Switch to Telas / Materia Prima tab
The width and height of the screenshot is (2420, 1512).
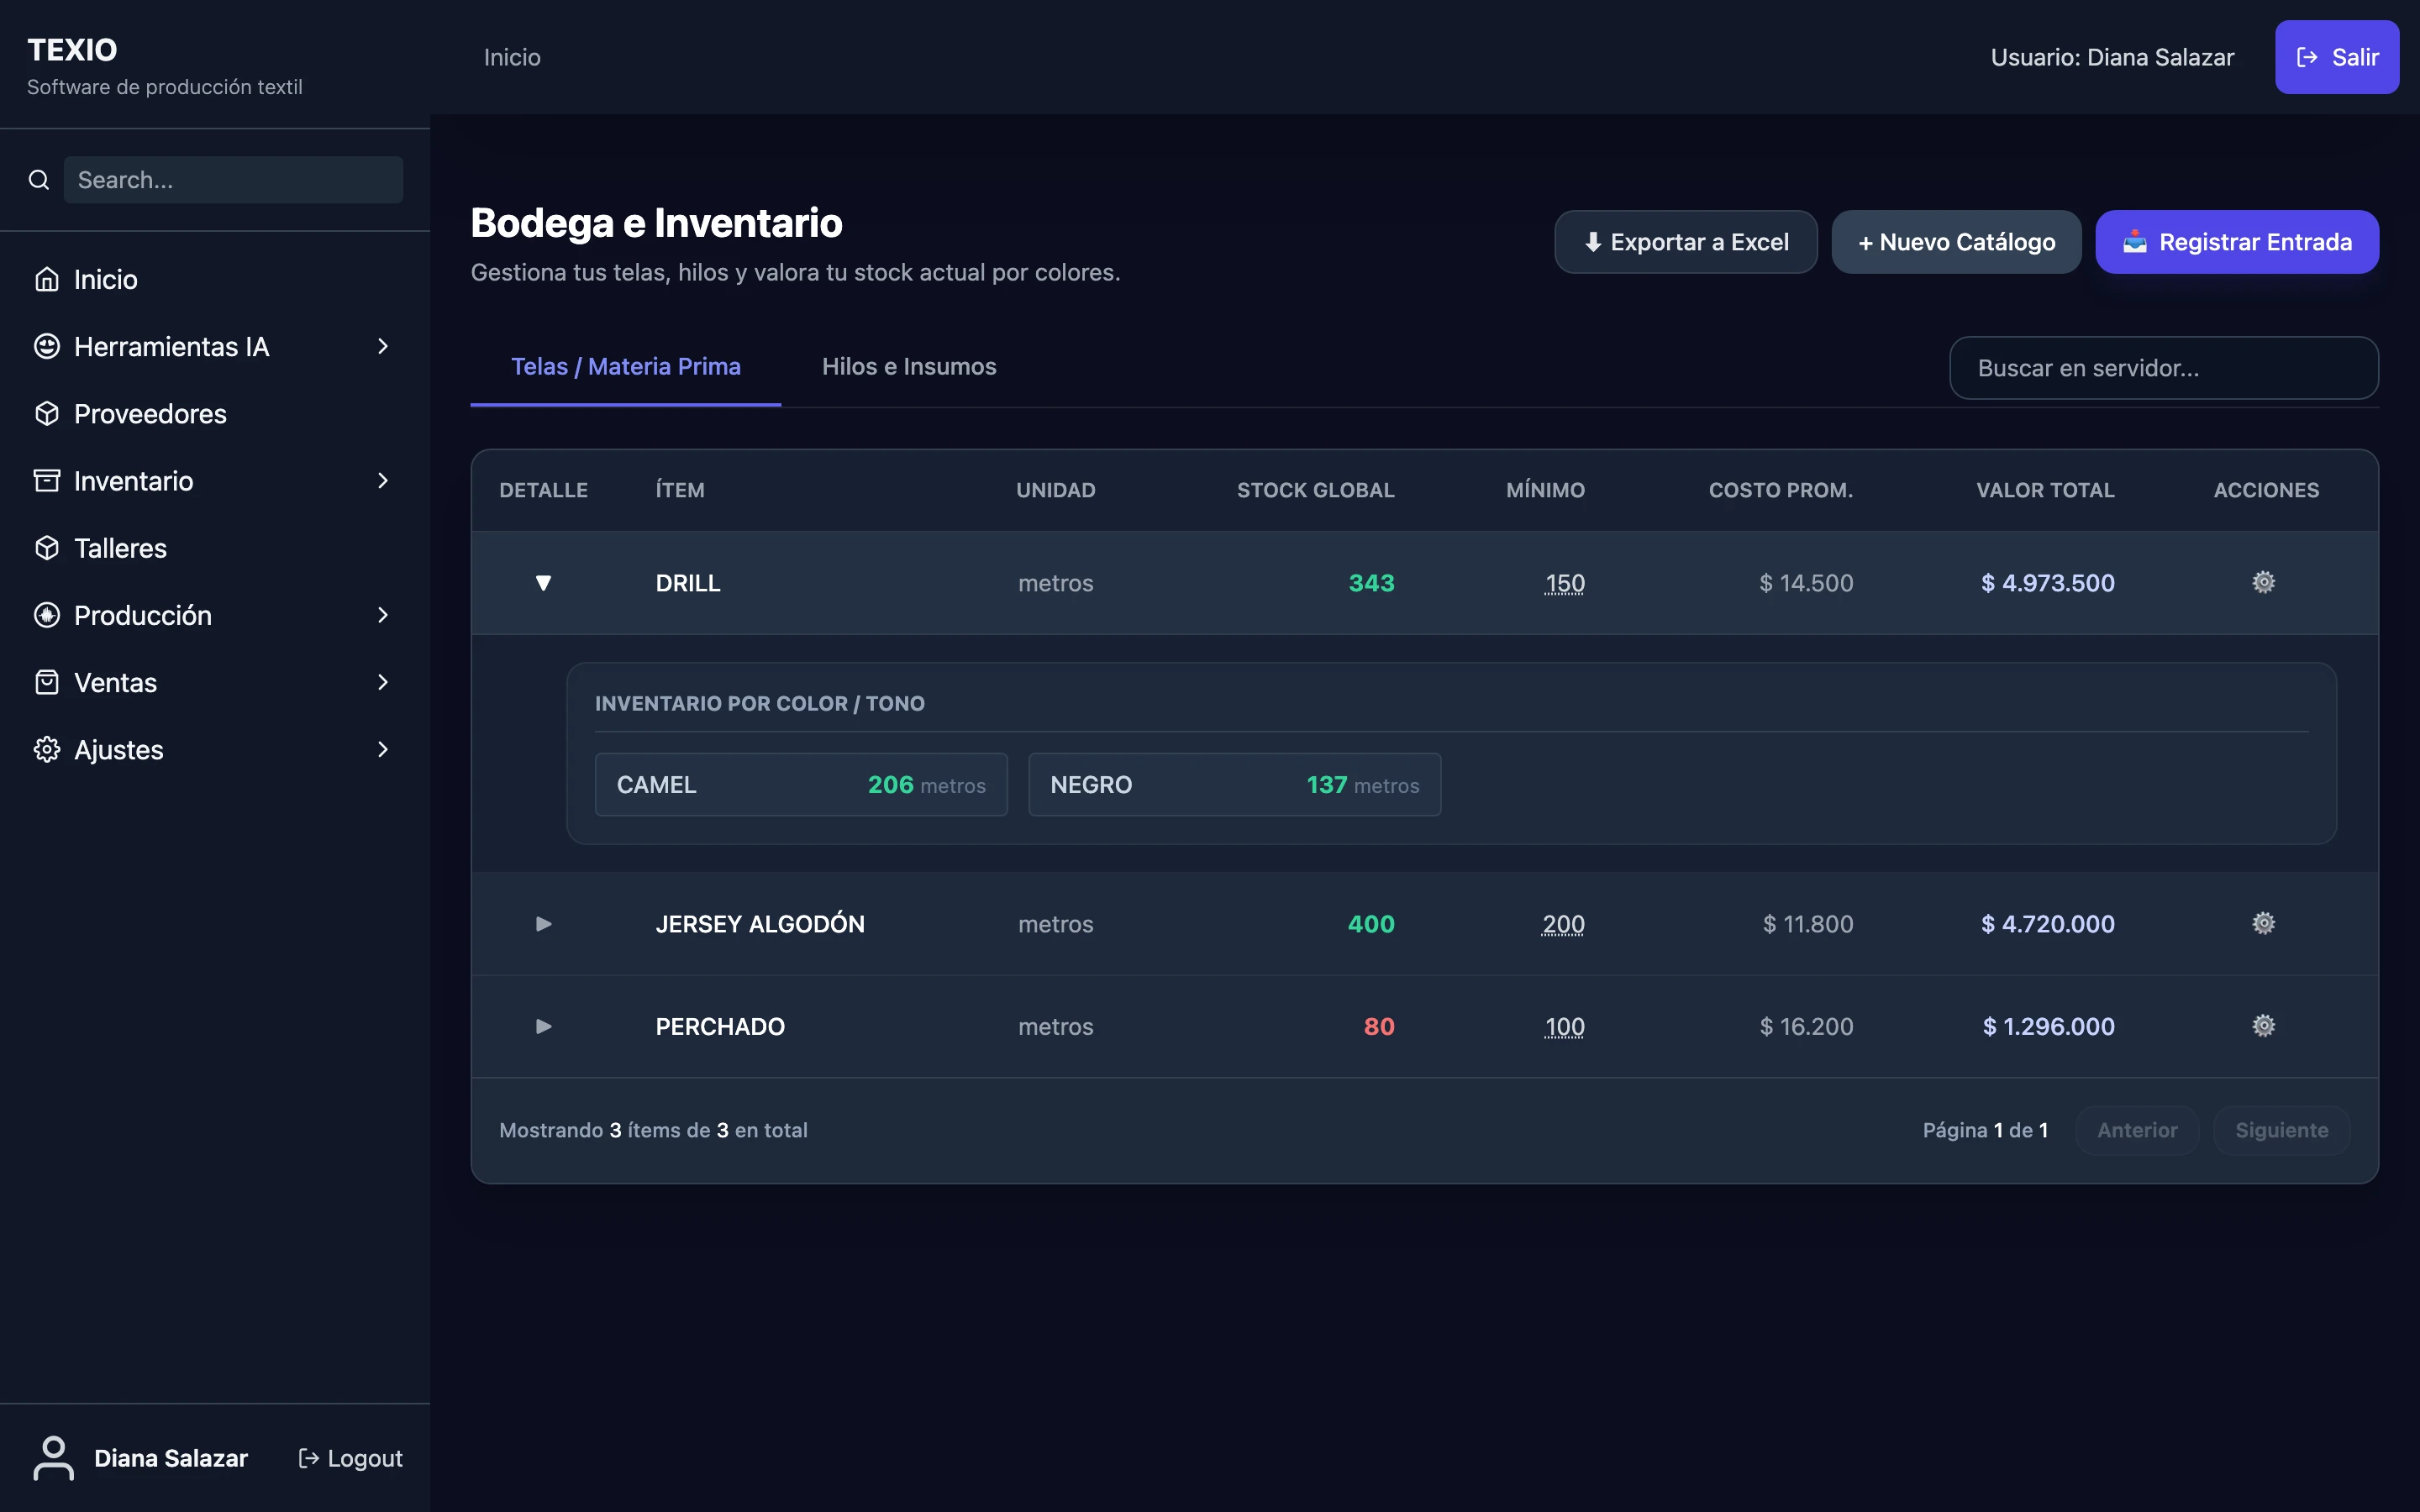pos(626,367)
